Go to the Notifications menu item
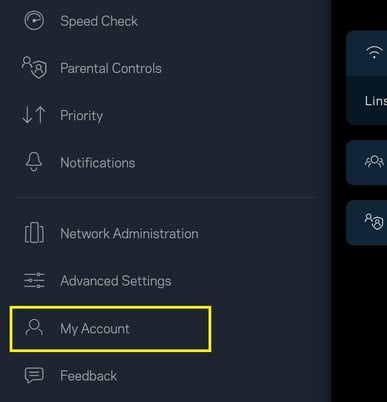This screenshot has width=387, height=402. pyautogui.click(x=98, y=163)
